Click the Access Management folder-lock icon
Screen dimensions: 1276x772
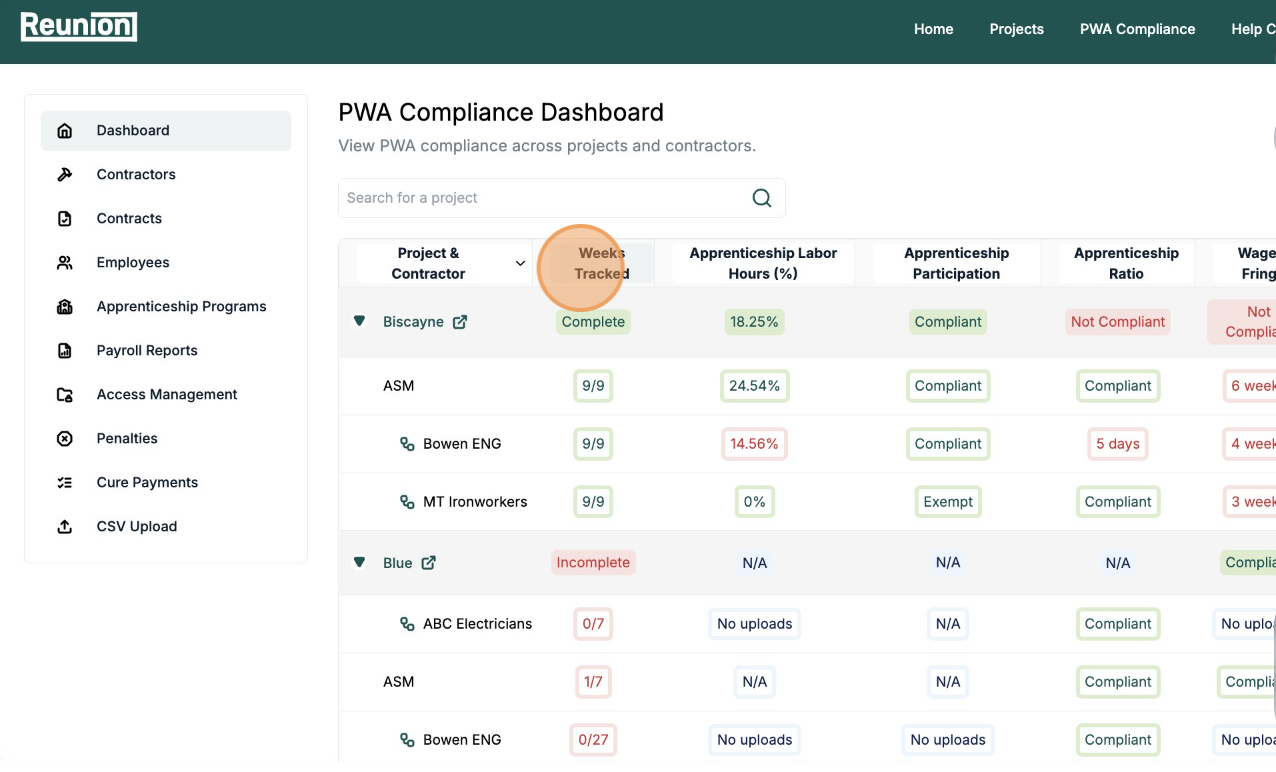[x=65, y=395]
